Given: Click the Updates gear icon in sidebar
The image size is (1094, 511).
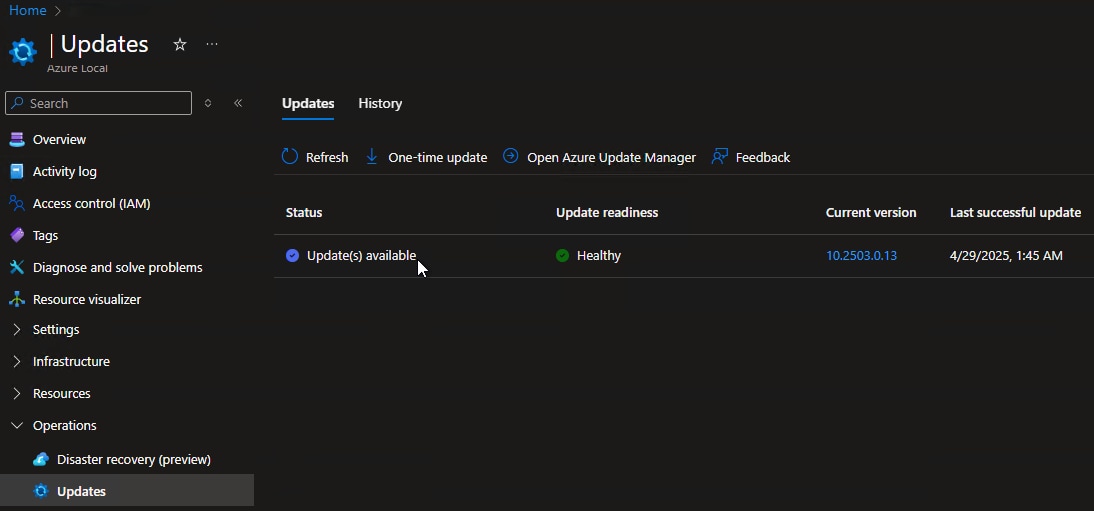Looking at the screenshot, I should click(41, 491).
